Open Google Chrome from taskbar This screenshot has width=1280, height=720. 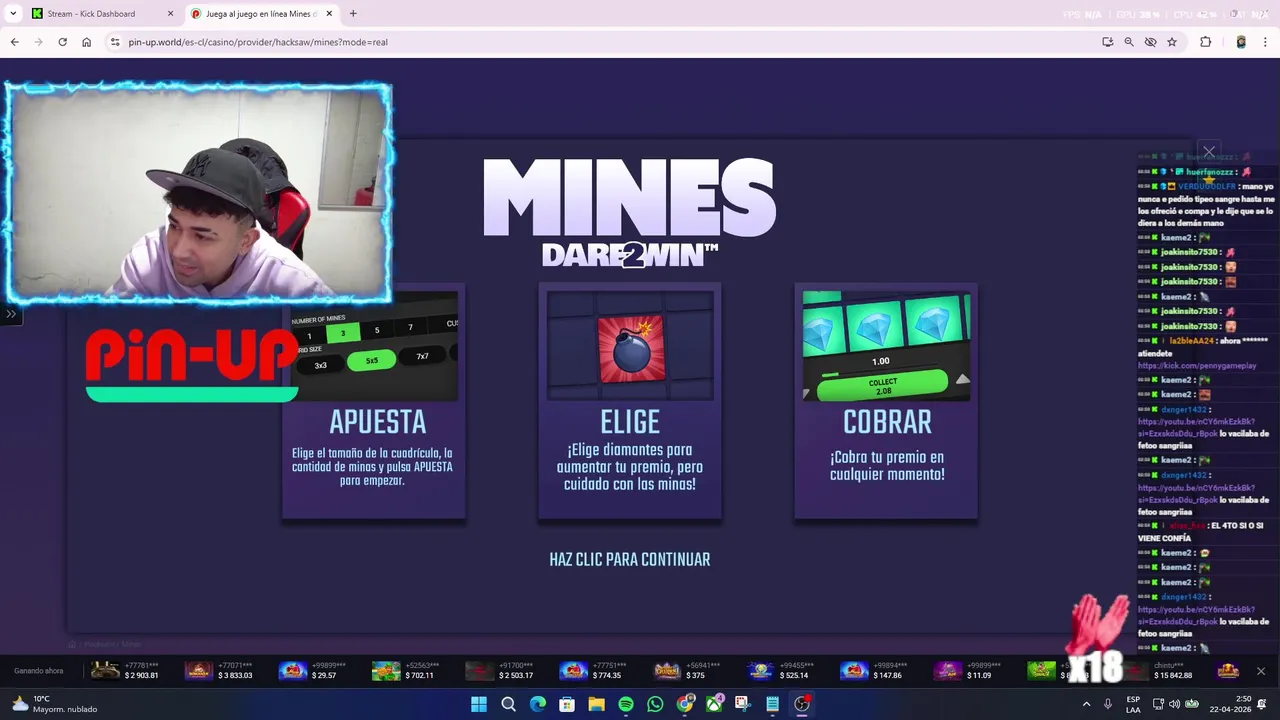pos(685,704)
